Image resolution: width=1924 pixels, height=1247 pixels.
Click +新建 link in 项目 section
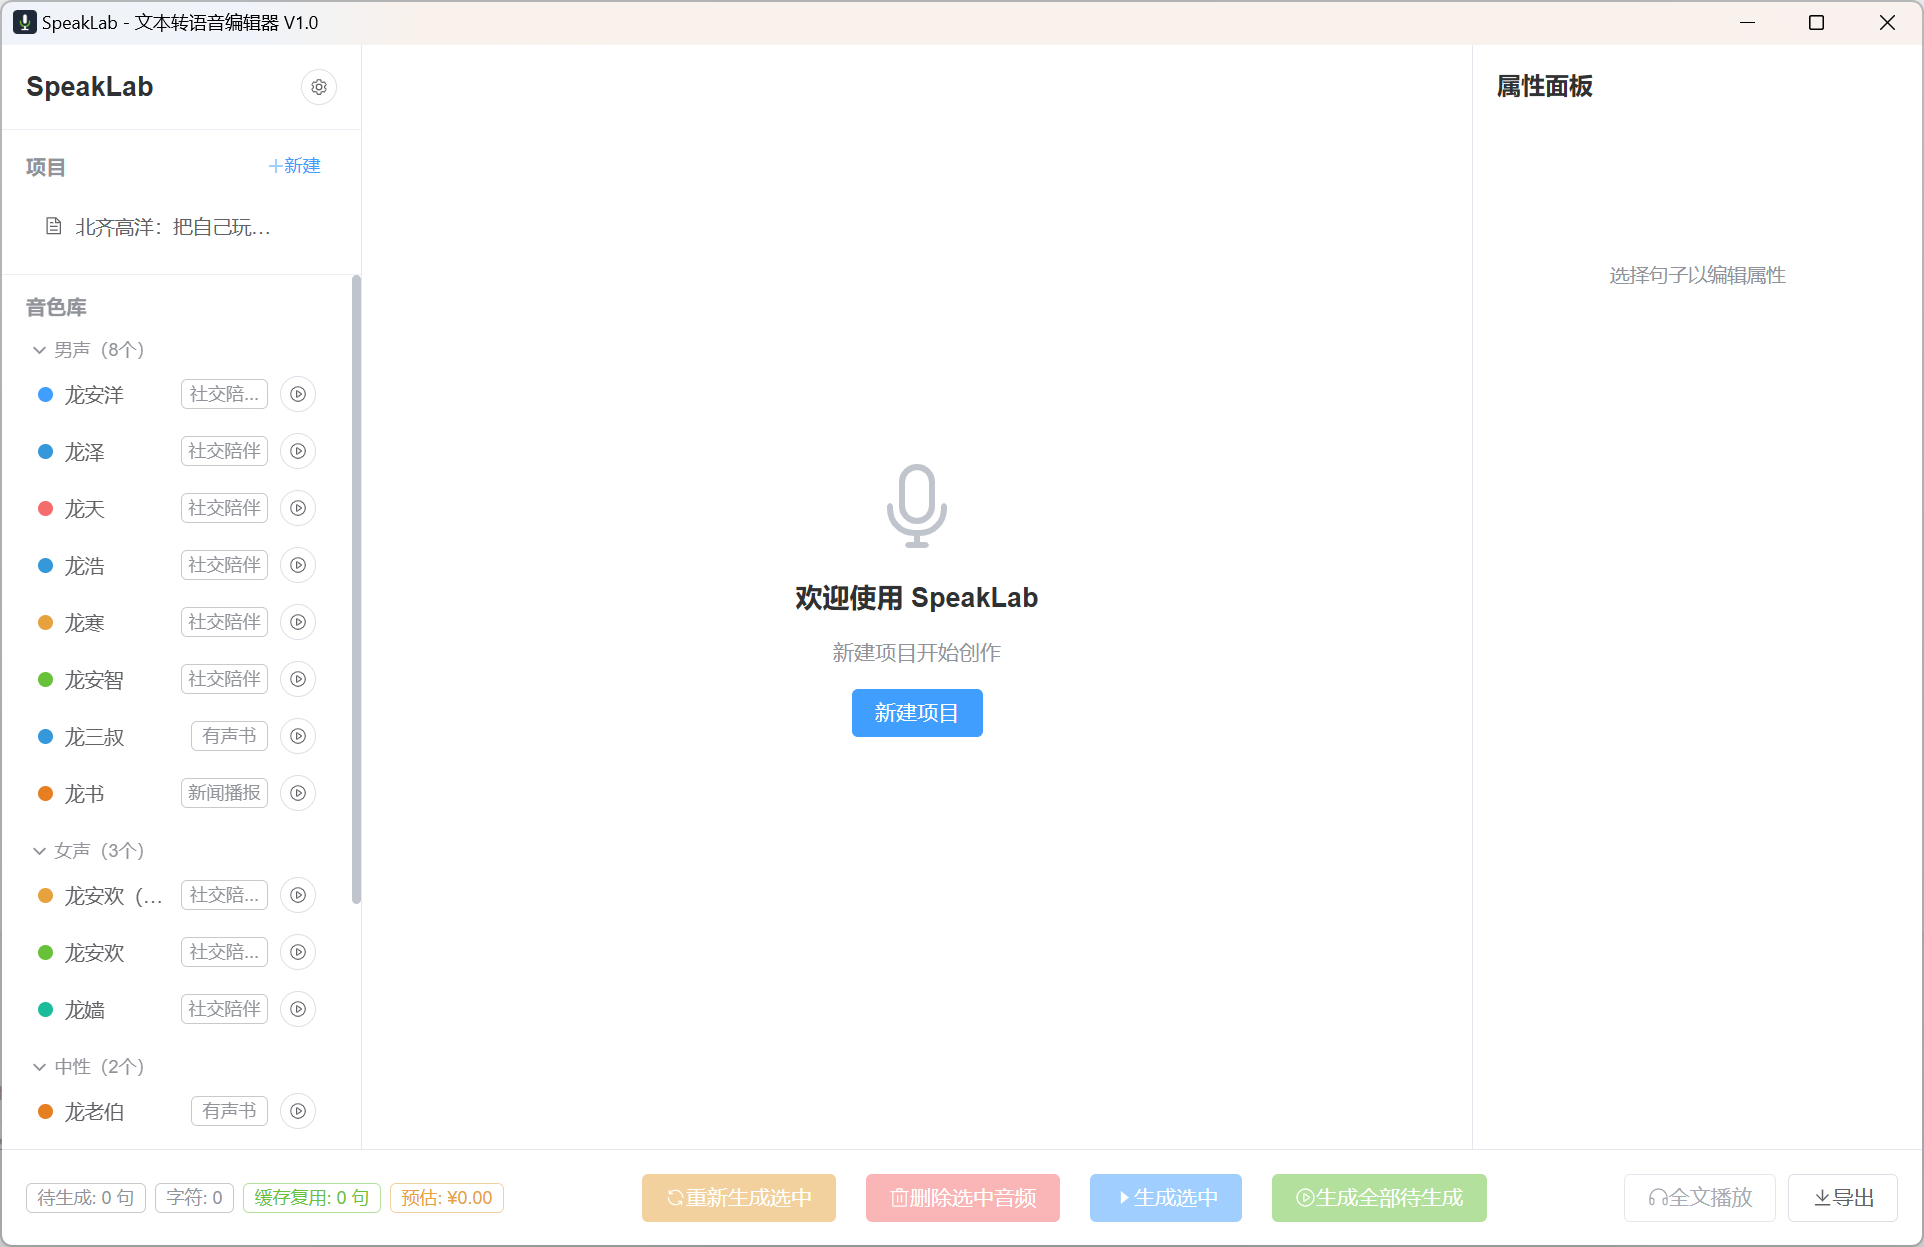(x=294, y=166)
